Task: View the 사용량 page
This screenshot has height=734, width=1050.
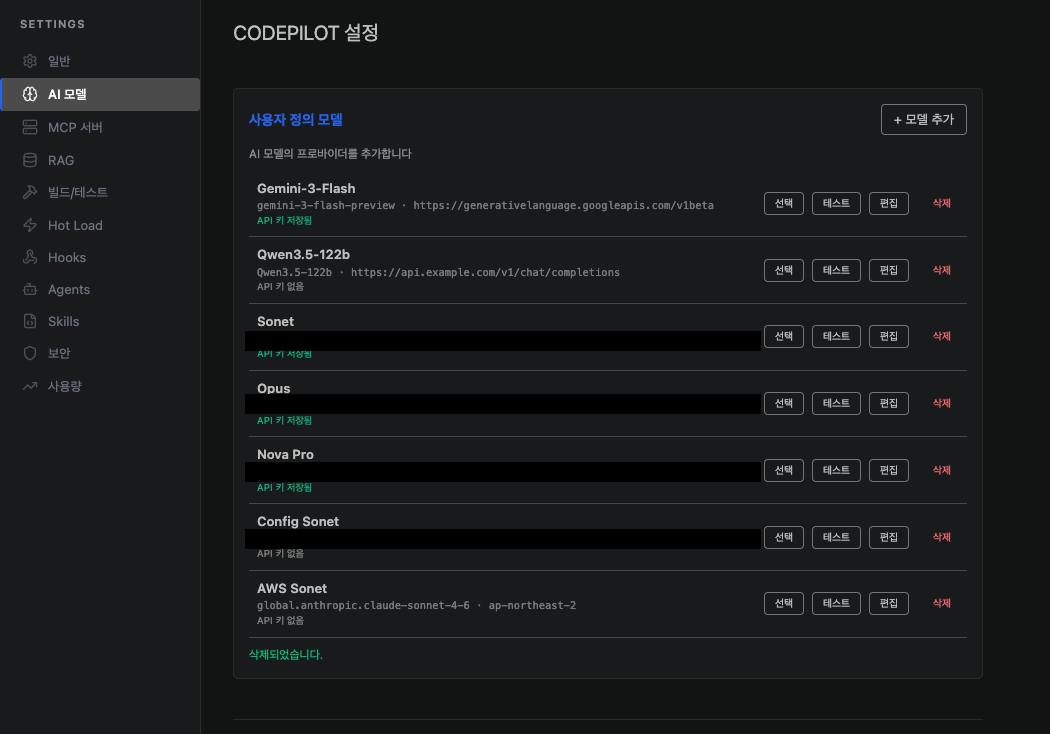Action: click(100, 386)
